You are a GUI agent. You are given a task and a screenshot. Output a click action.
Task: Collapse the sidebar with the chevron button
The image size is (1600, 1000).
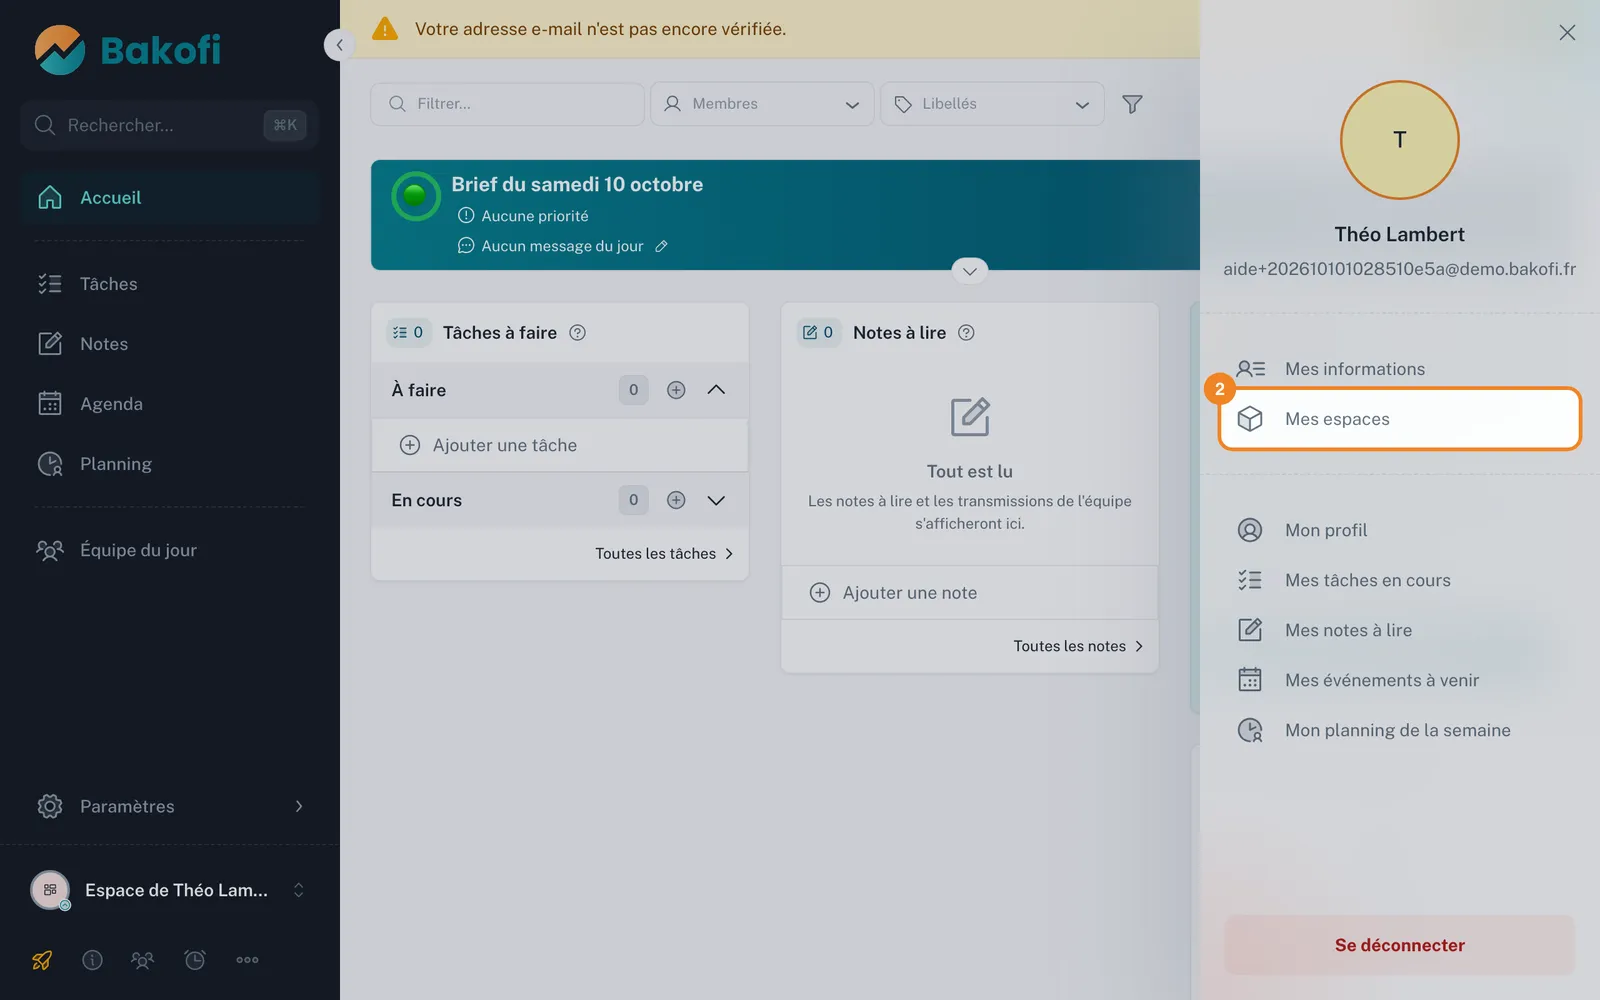(x=339, y=45)
